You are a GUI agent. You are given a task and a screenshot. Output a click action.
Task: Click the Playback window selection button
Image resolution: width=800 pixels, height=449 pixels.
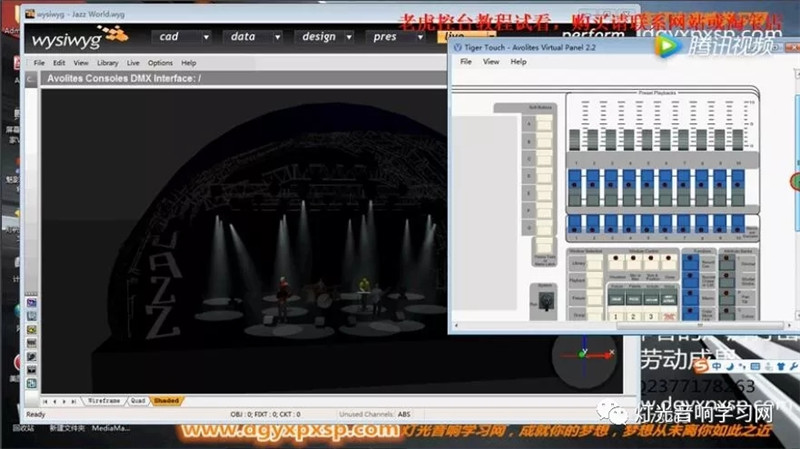(x=594, y=280)
